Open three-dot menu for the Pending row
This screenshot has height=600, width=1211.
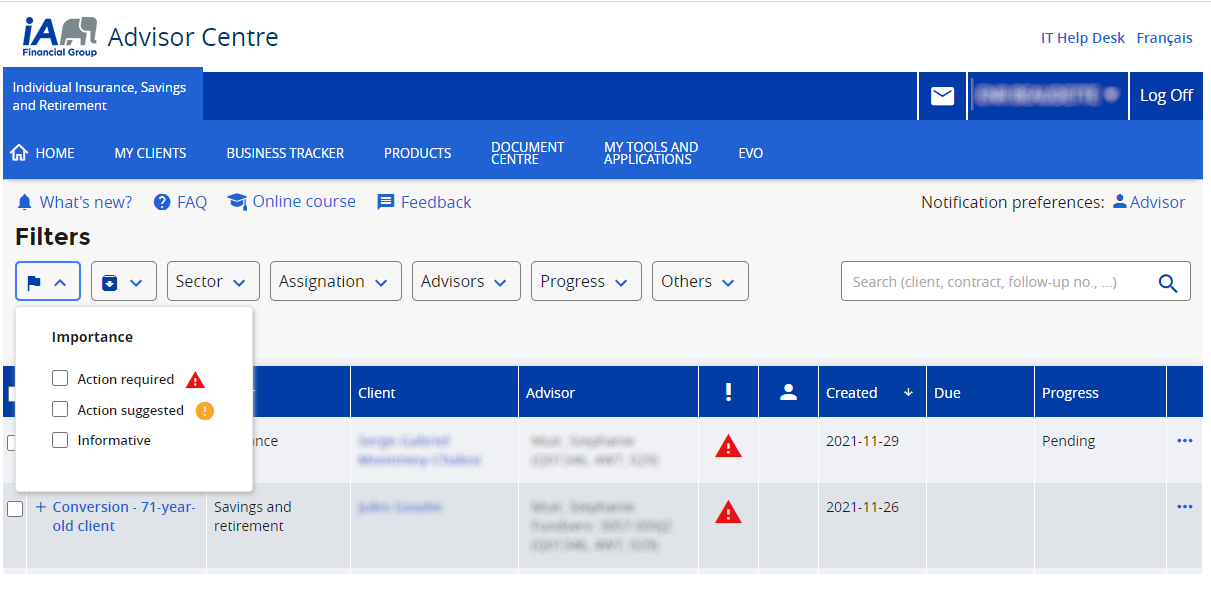coord(1185,441)
